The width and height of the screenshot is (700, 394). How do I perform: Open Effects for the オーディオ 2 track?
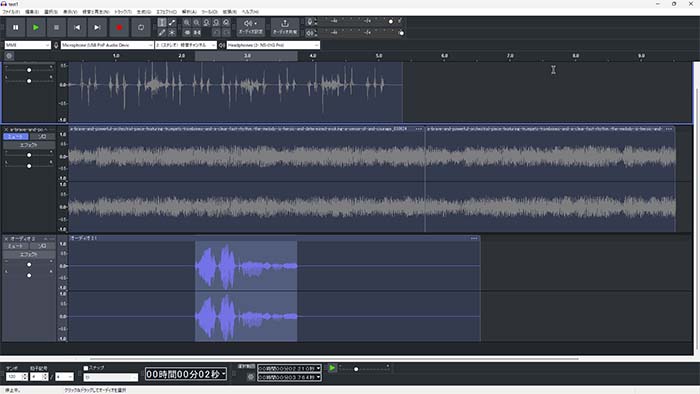[x=29, y=254]
